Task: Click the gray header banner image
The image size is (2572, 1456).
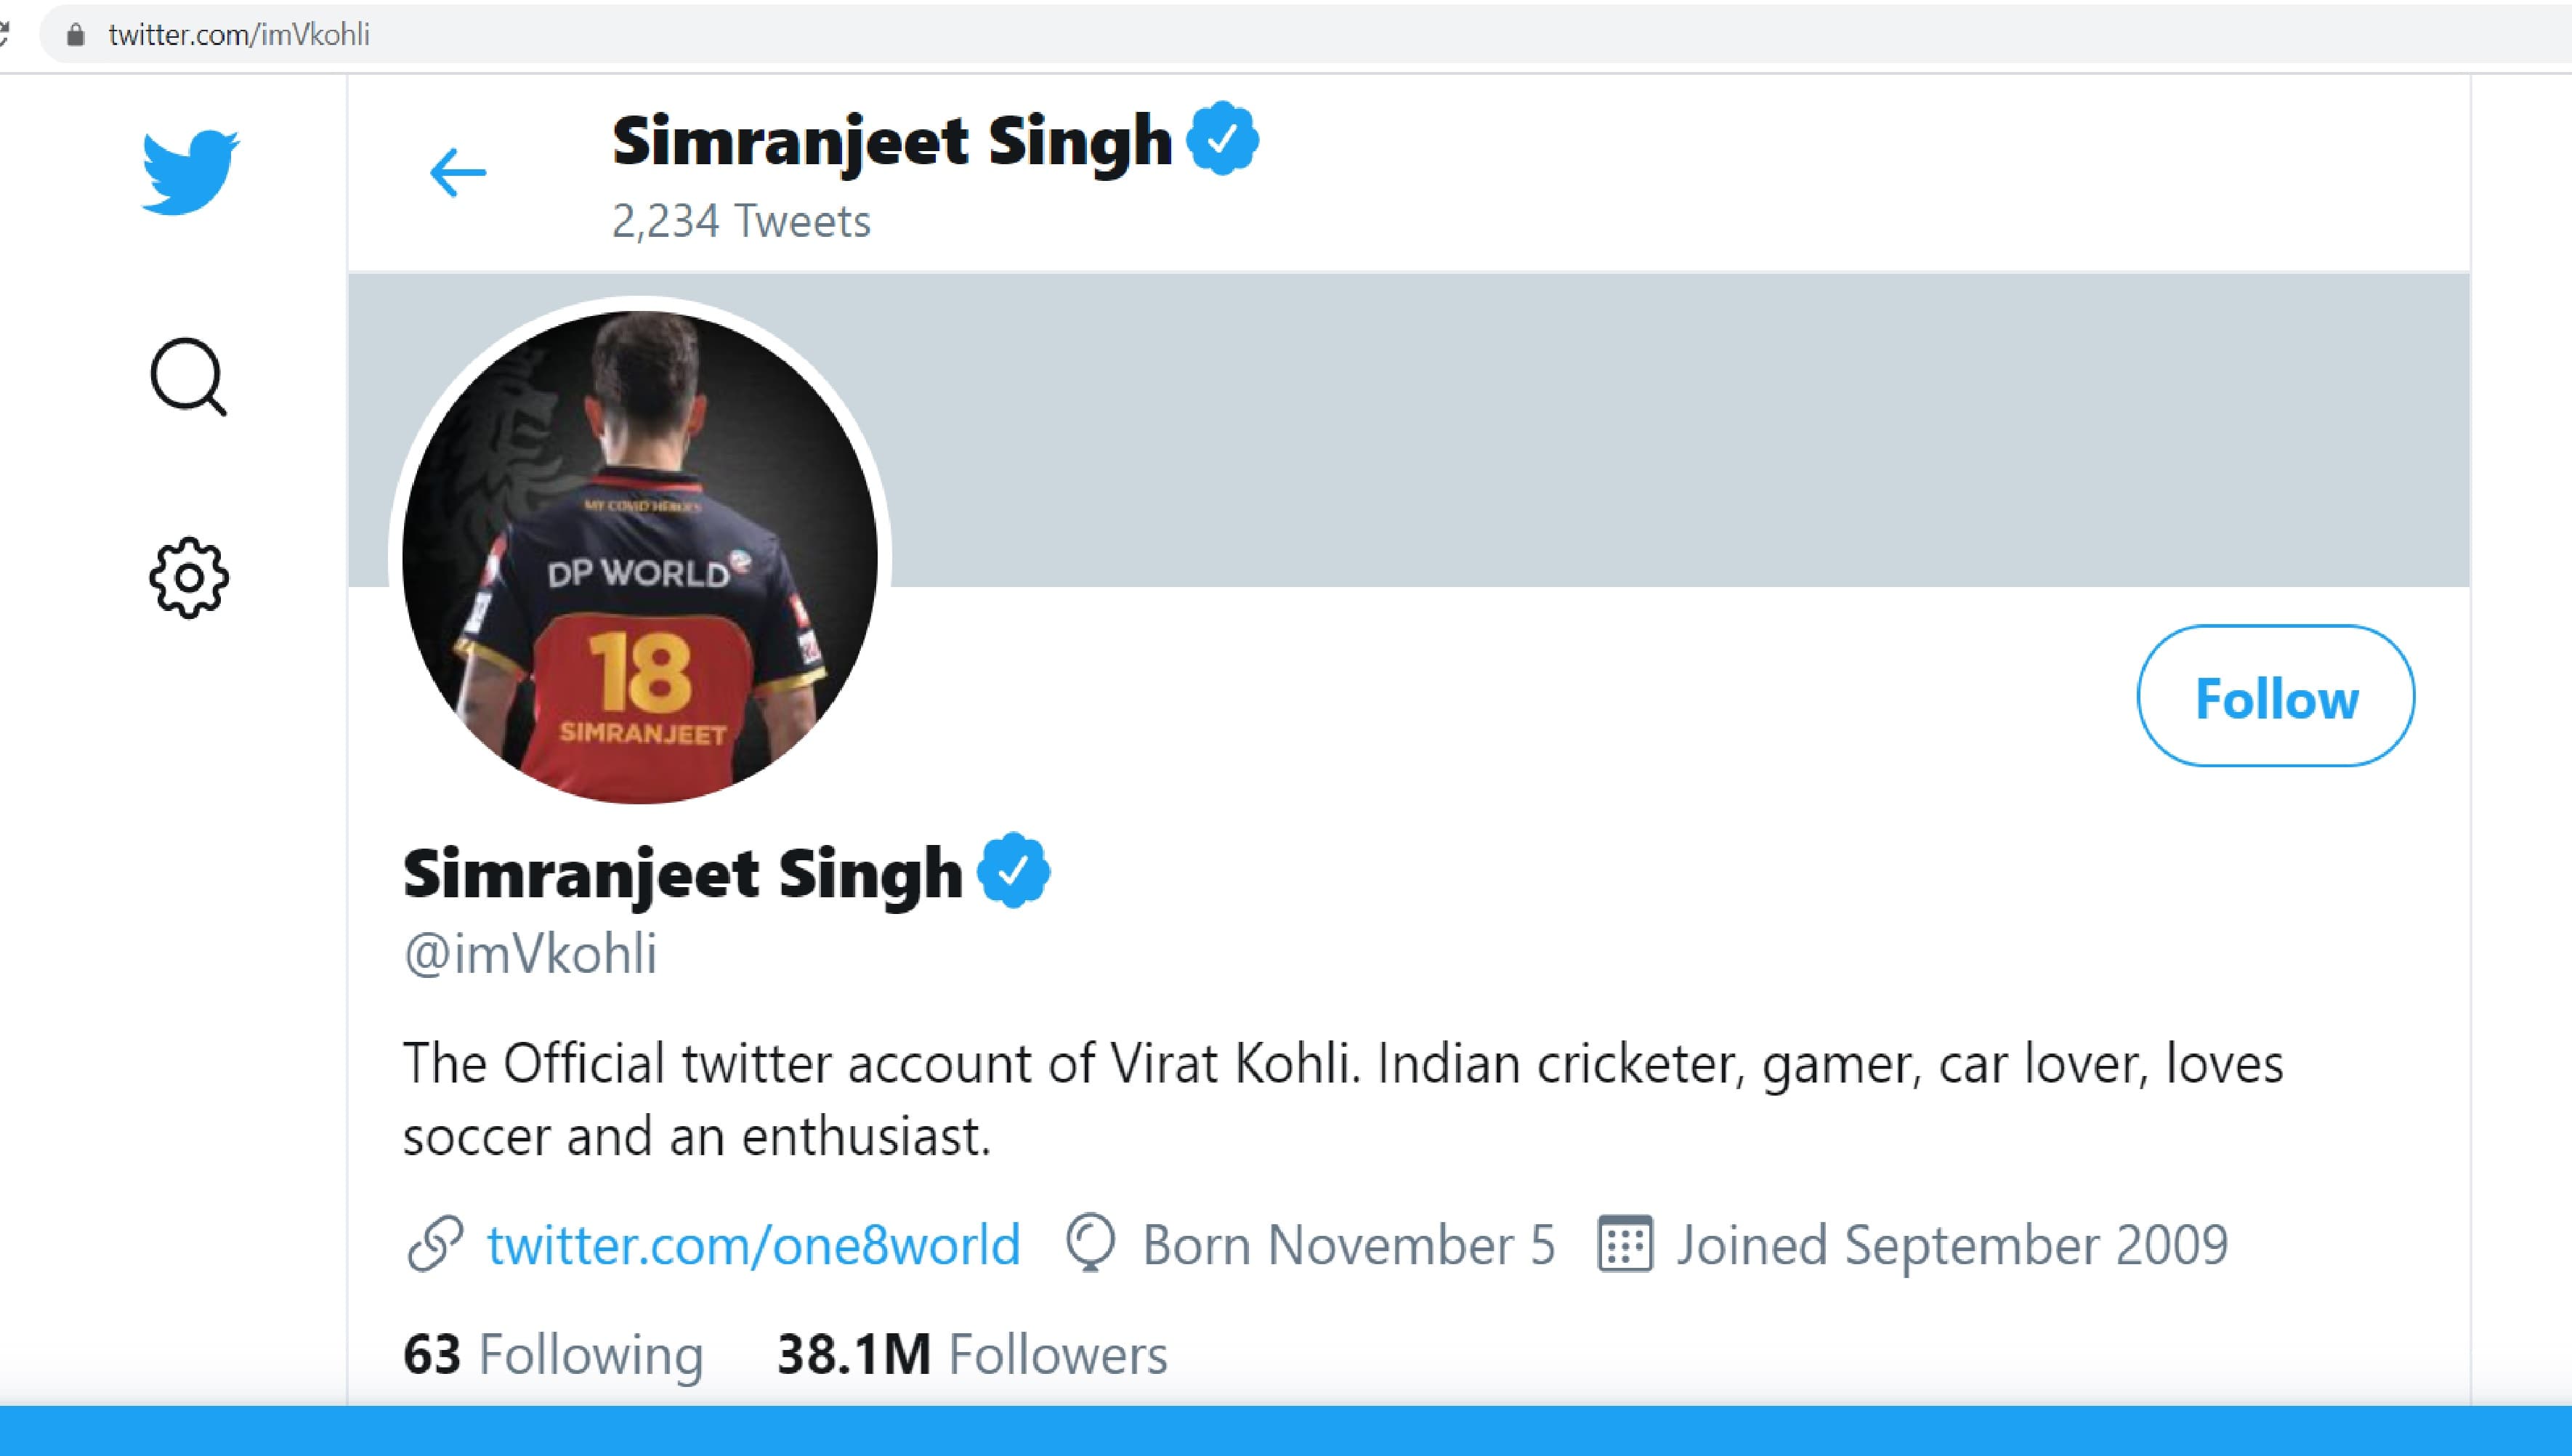Action: pyautogui.click(x=1600, y=430)
